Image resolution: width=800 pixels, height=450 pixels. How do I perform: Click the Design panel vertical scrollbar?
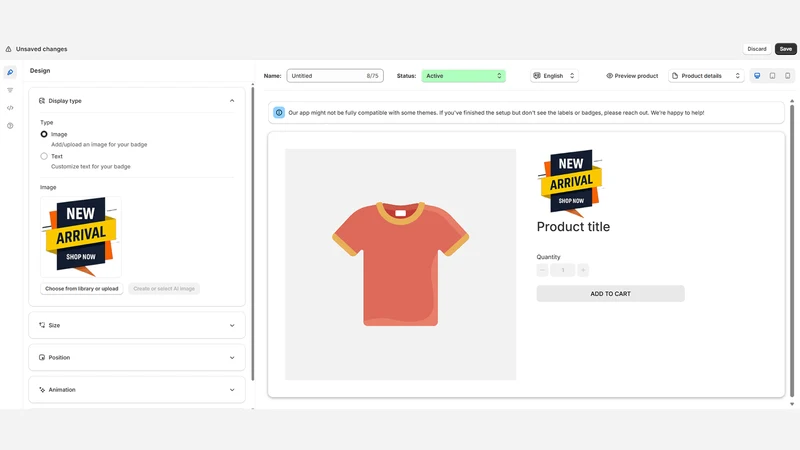[253, 235]
